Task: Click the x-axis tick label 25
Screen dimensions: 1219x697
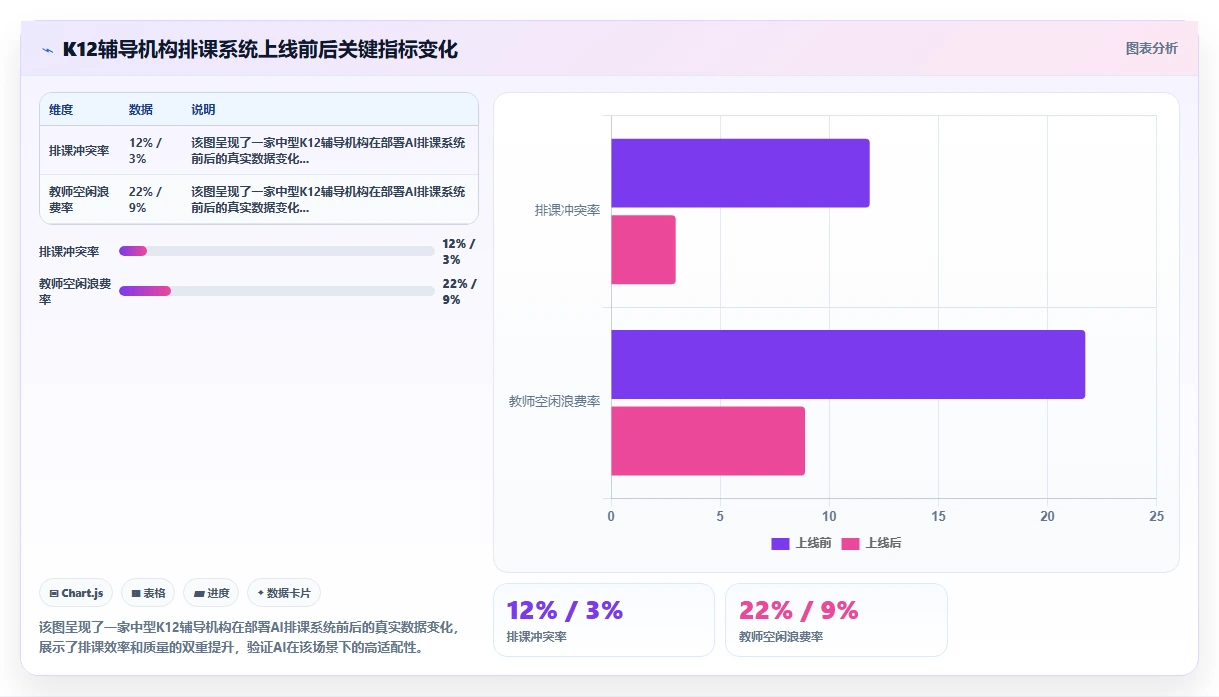Action: 1156,517
